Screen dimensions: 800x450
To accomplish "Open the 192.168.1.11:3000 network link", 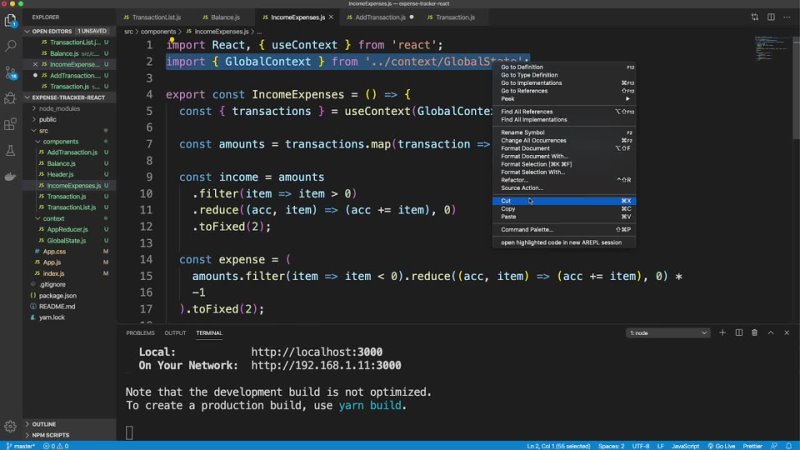I will [326, 365].
